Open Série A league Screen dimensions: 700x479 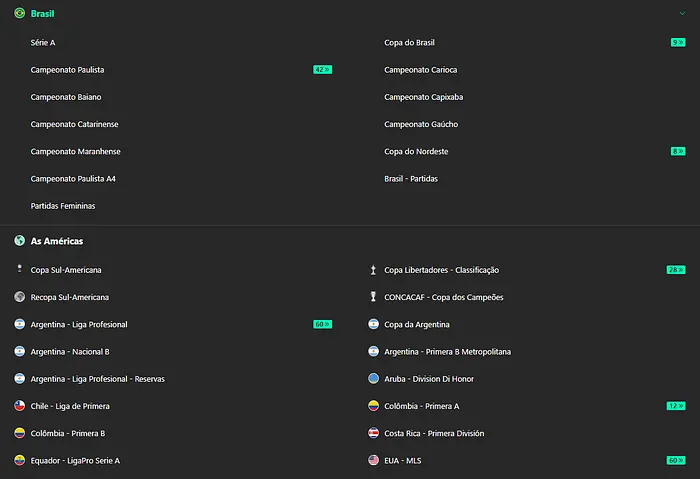[x=43, y=43]
